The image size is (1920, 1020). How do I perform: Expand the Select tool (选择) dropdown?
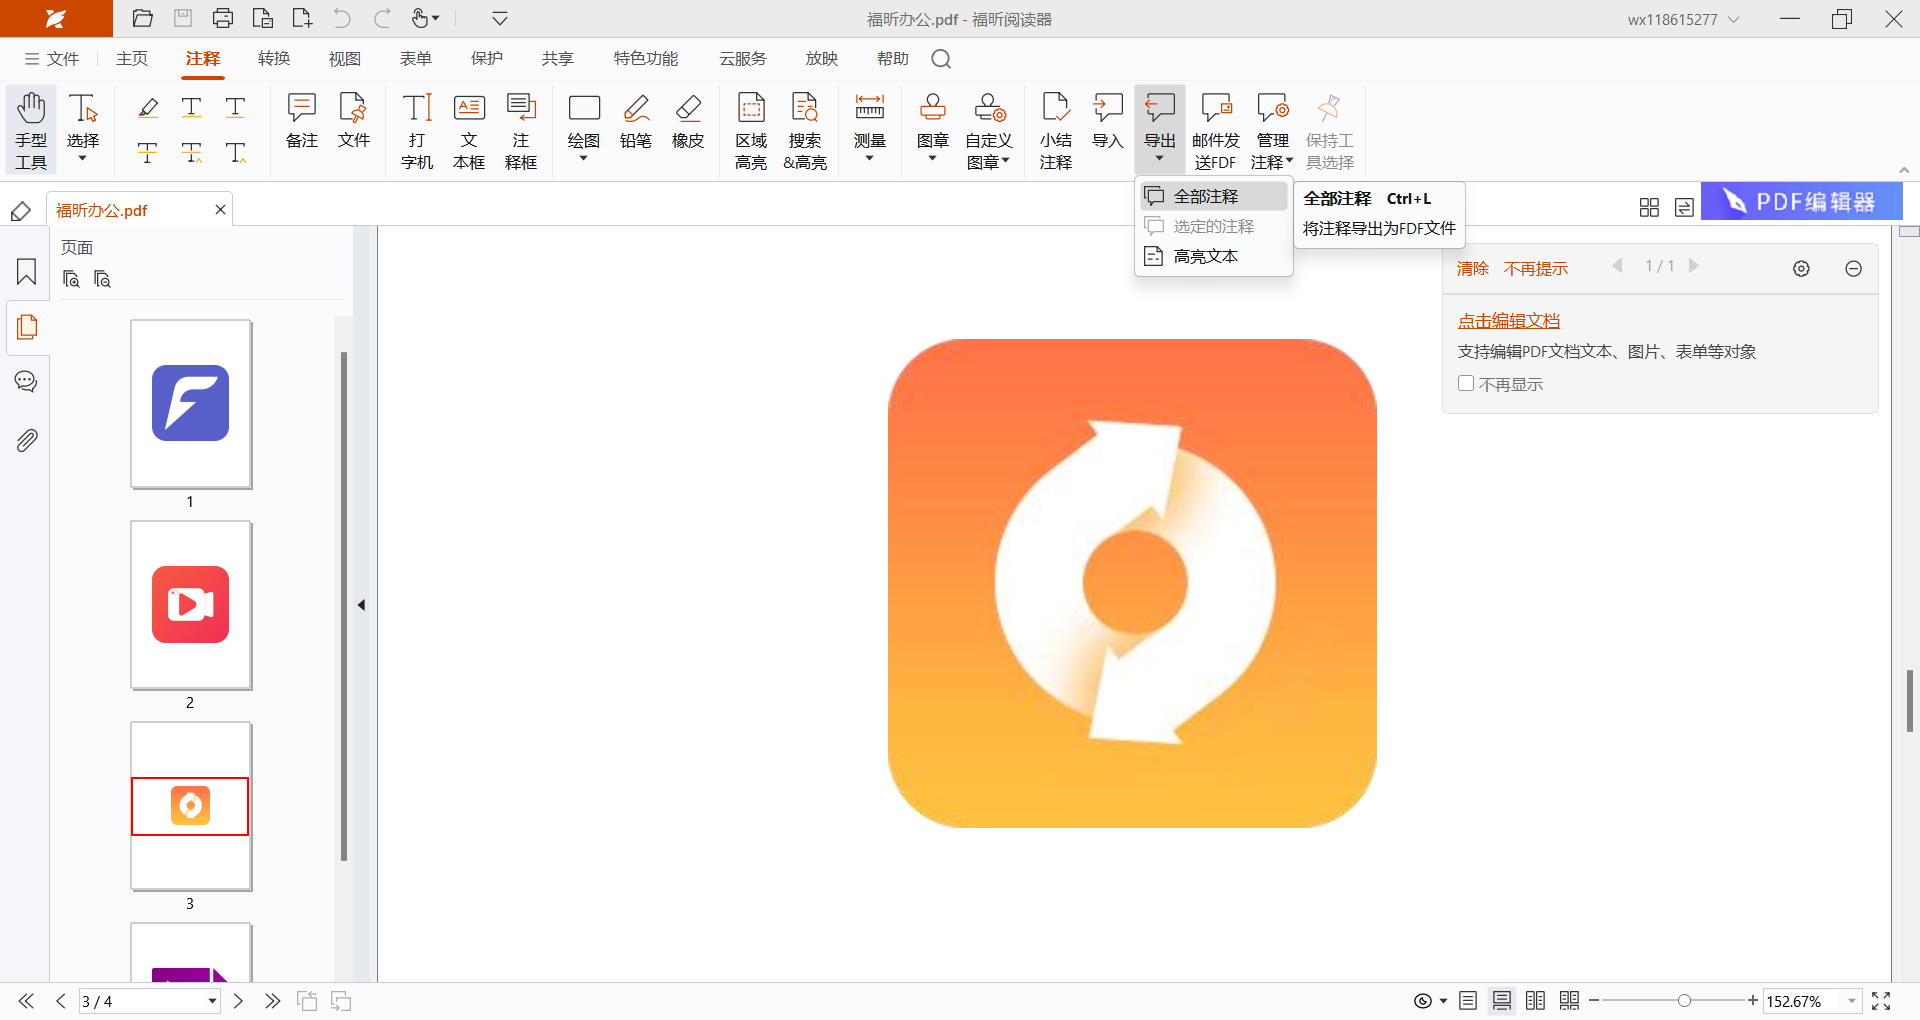tap(83, 158)
